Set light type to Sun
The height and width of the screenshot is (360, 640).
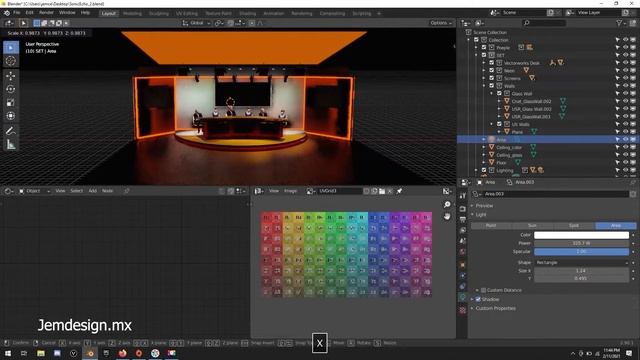(x=533, y=226)
